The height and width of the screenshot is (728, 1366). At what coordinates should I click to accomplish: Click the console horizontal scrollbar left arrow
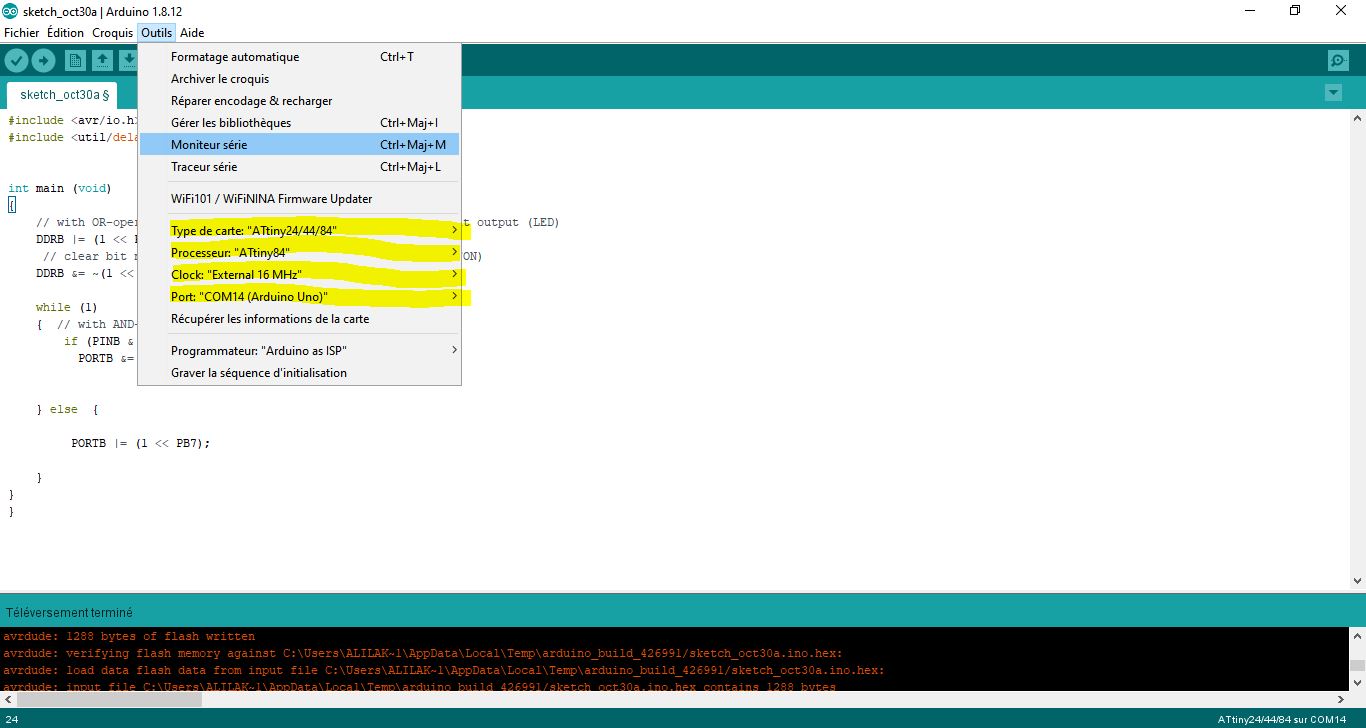(9, 700)
